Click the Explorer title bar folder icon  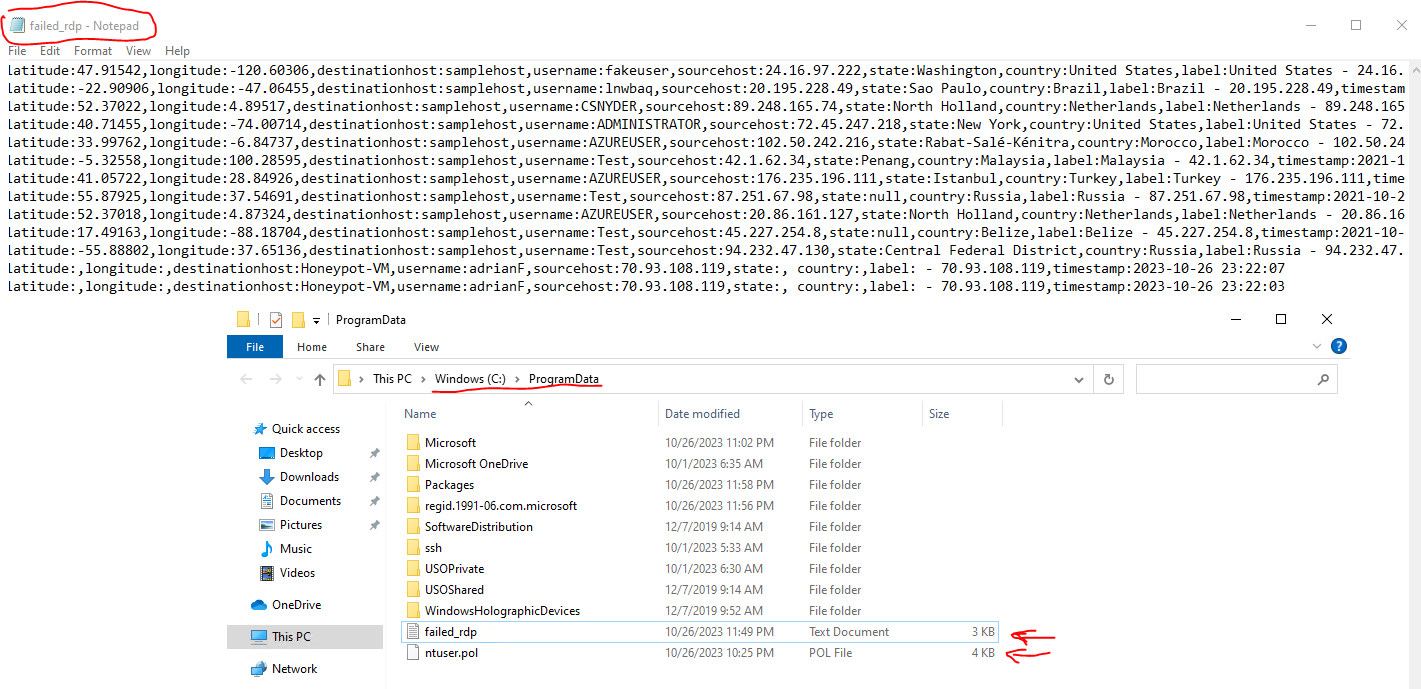(x=243, y=320)
